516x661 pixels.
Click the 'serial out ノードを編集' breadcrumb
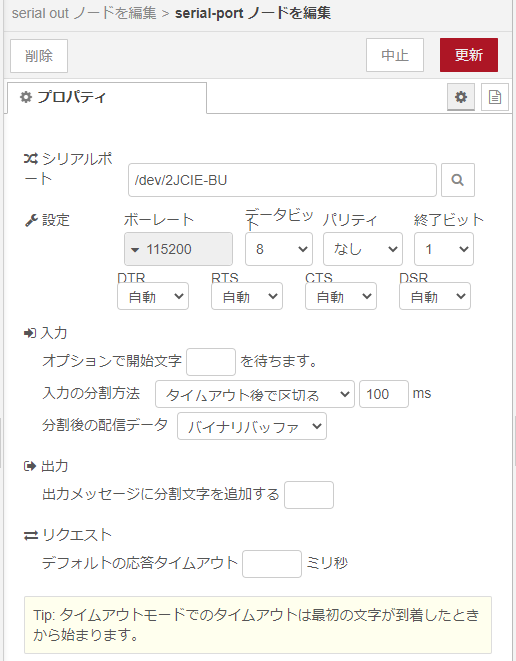click(x=84, y=13)
